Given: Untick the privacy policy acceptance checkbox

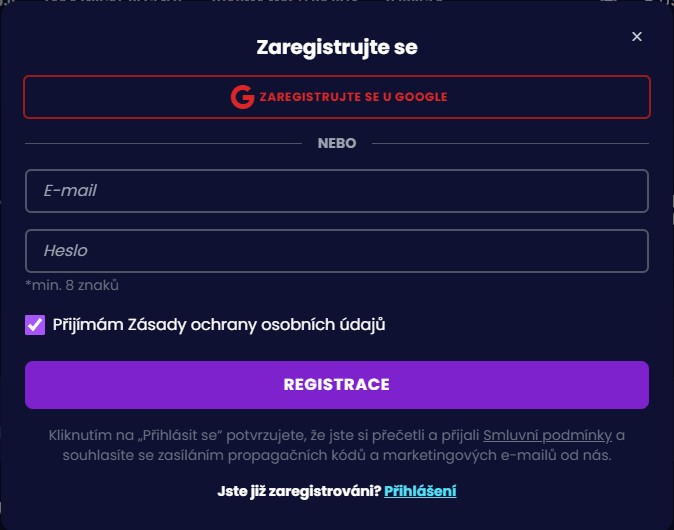Looking at the screenshot, I should click(35, 325).
